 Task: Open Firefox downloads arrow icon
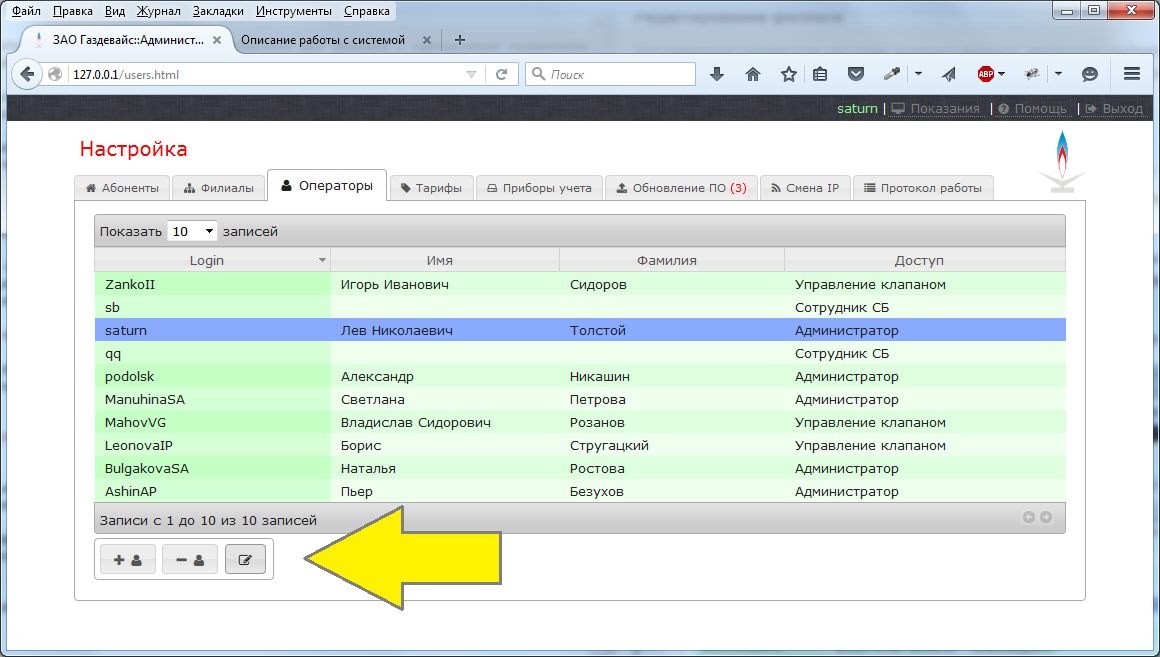tap(717, 74)
